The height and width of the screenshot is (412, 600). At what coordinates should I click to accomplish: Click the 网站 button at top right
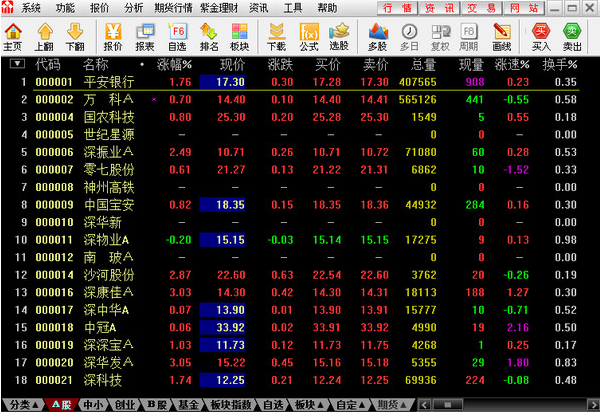(524, 8)
